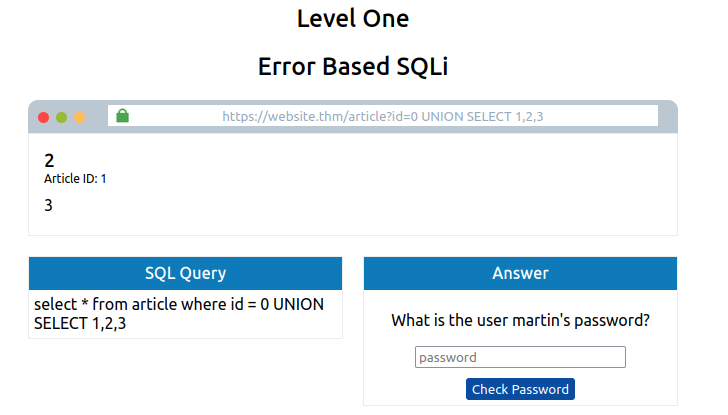Click the Level One heading
Screen dimensions: 728x415
click(353, 19)
